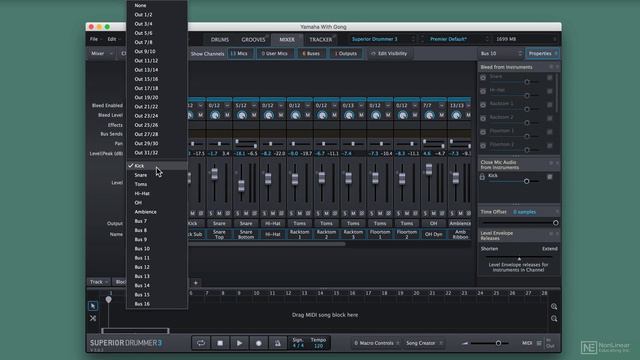Solo the Snare Top channel
The image size is (640, 360).
[211, 213]
